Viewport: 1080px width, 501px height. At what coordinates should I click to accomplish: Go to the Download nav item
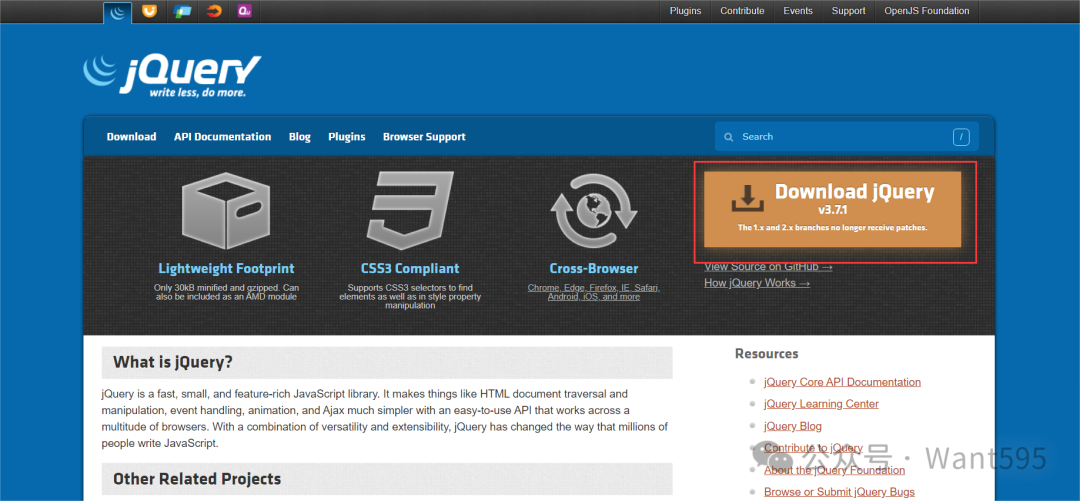pos(132,136)
